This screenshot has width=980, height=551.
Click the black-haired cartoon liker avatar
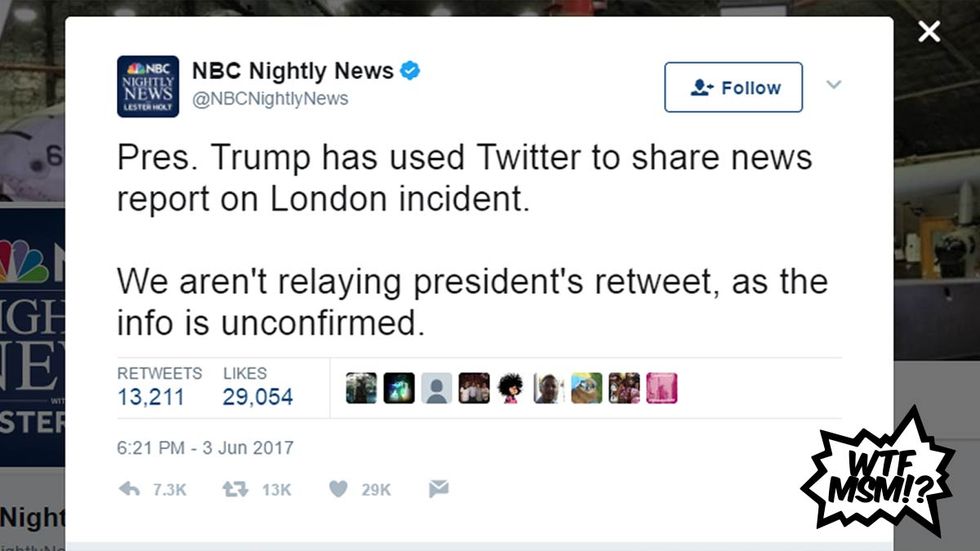coord(511,388)
